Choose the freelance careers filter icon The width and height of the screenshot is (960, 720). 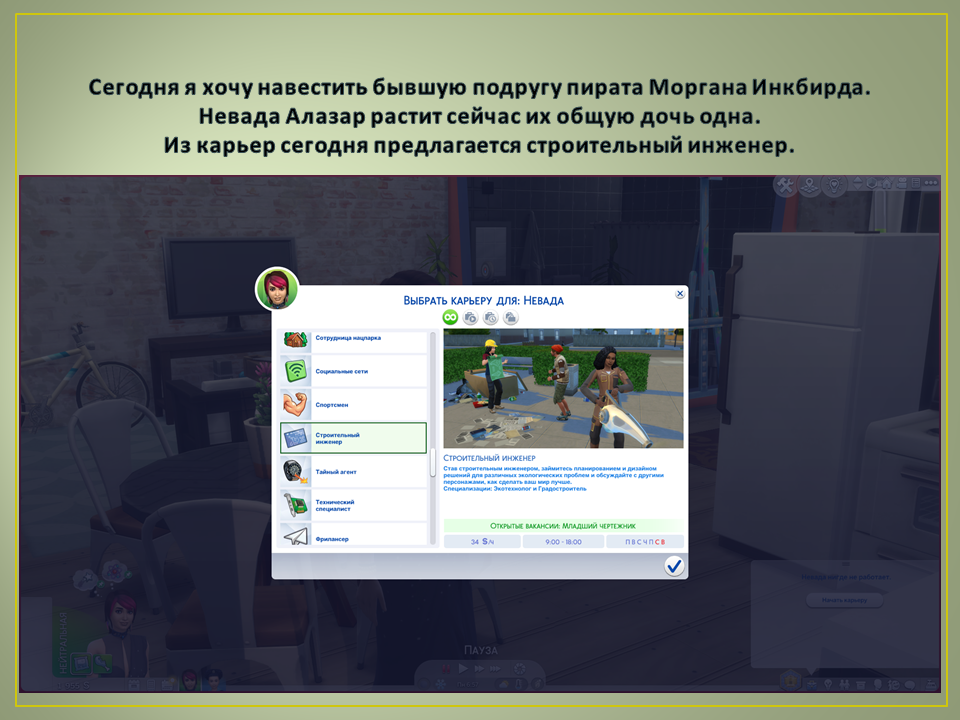(x=511, y=317)
